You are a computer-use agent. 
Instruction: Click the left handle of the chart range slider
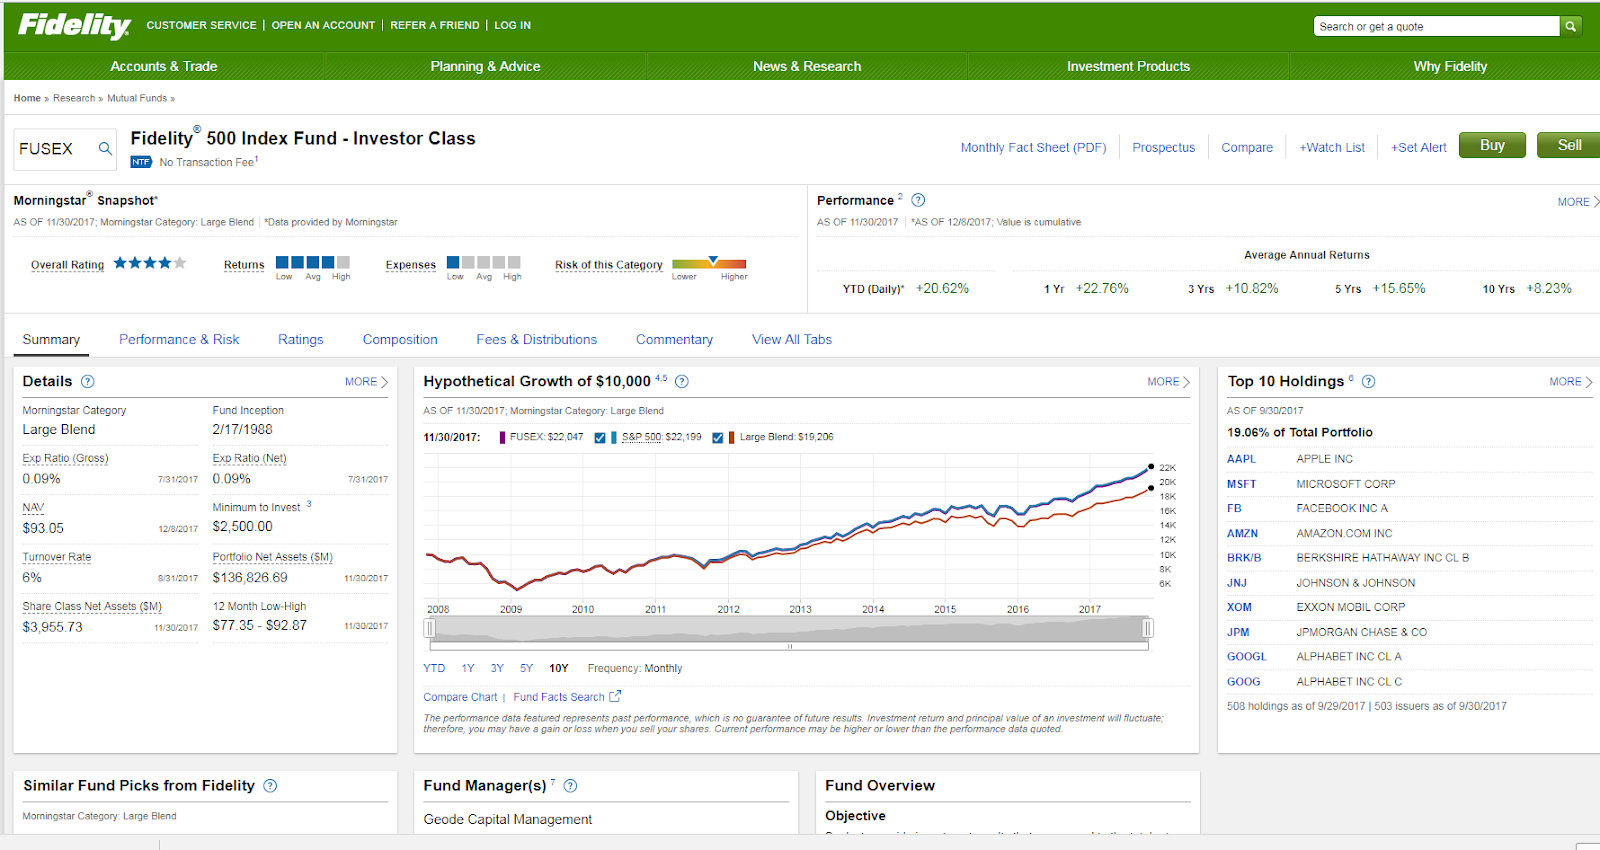point(430,628)
